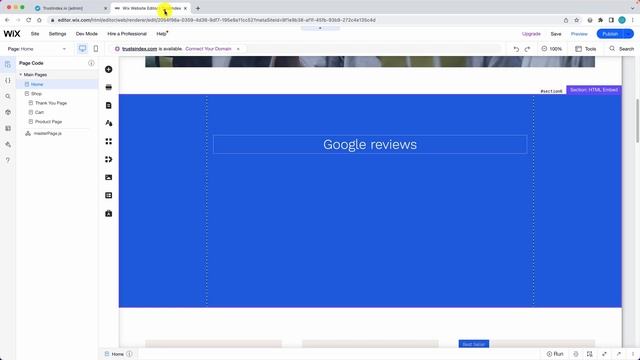Open the packages icon in code sidebar
The height and width of the screenshot is (360, 640).
[x=8, y=112]
